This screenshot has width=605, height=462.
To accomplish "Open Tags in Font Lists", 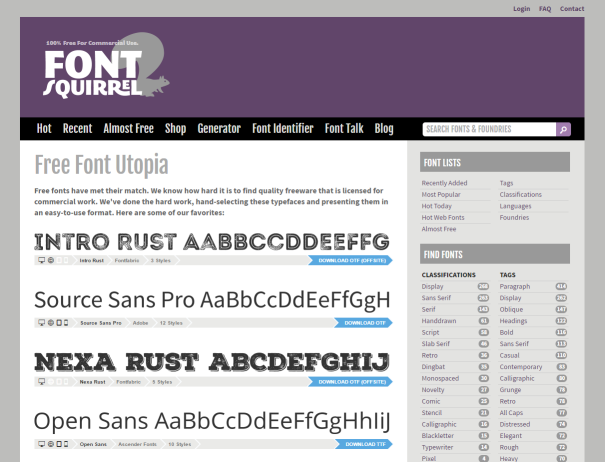I will [x=506, y=183].
